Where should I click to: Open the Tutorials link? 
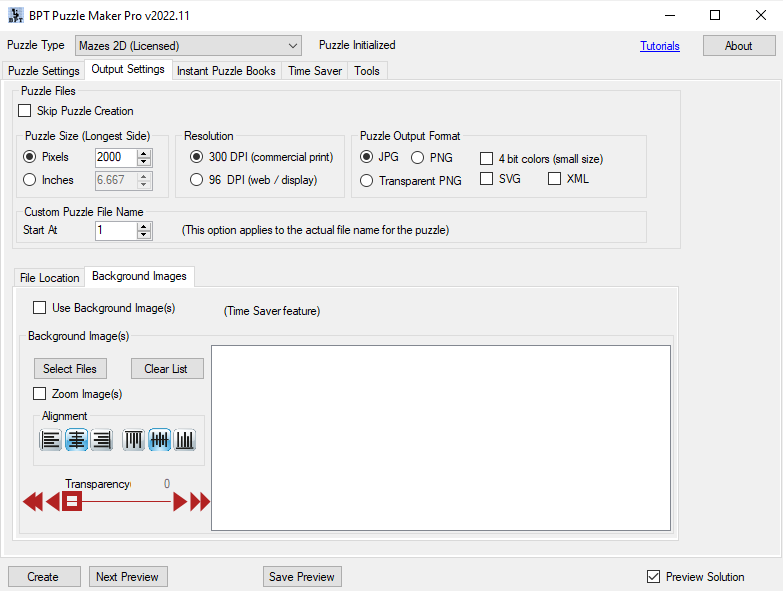(x=660, y=46)
